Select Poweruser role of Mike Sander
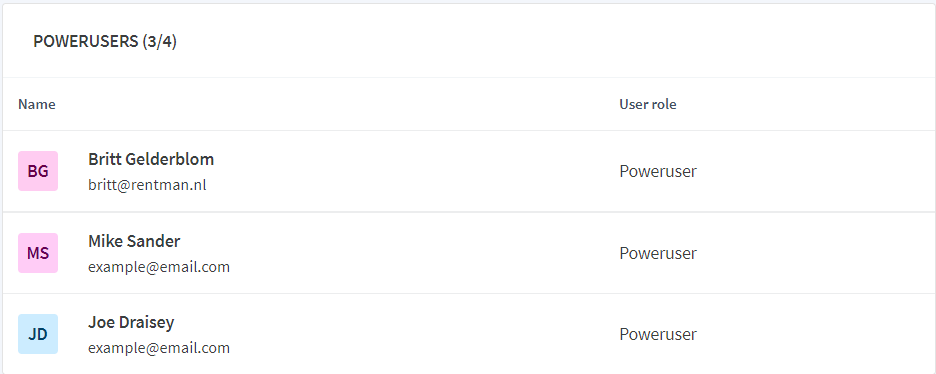The image size is (936, 374). point(658,253)
